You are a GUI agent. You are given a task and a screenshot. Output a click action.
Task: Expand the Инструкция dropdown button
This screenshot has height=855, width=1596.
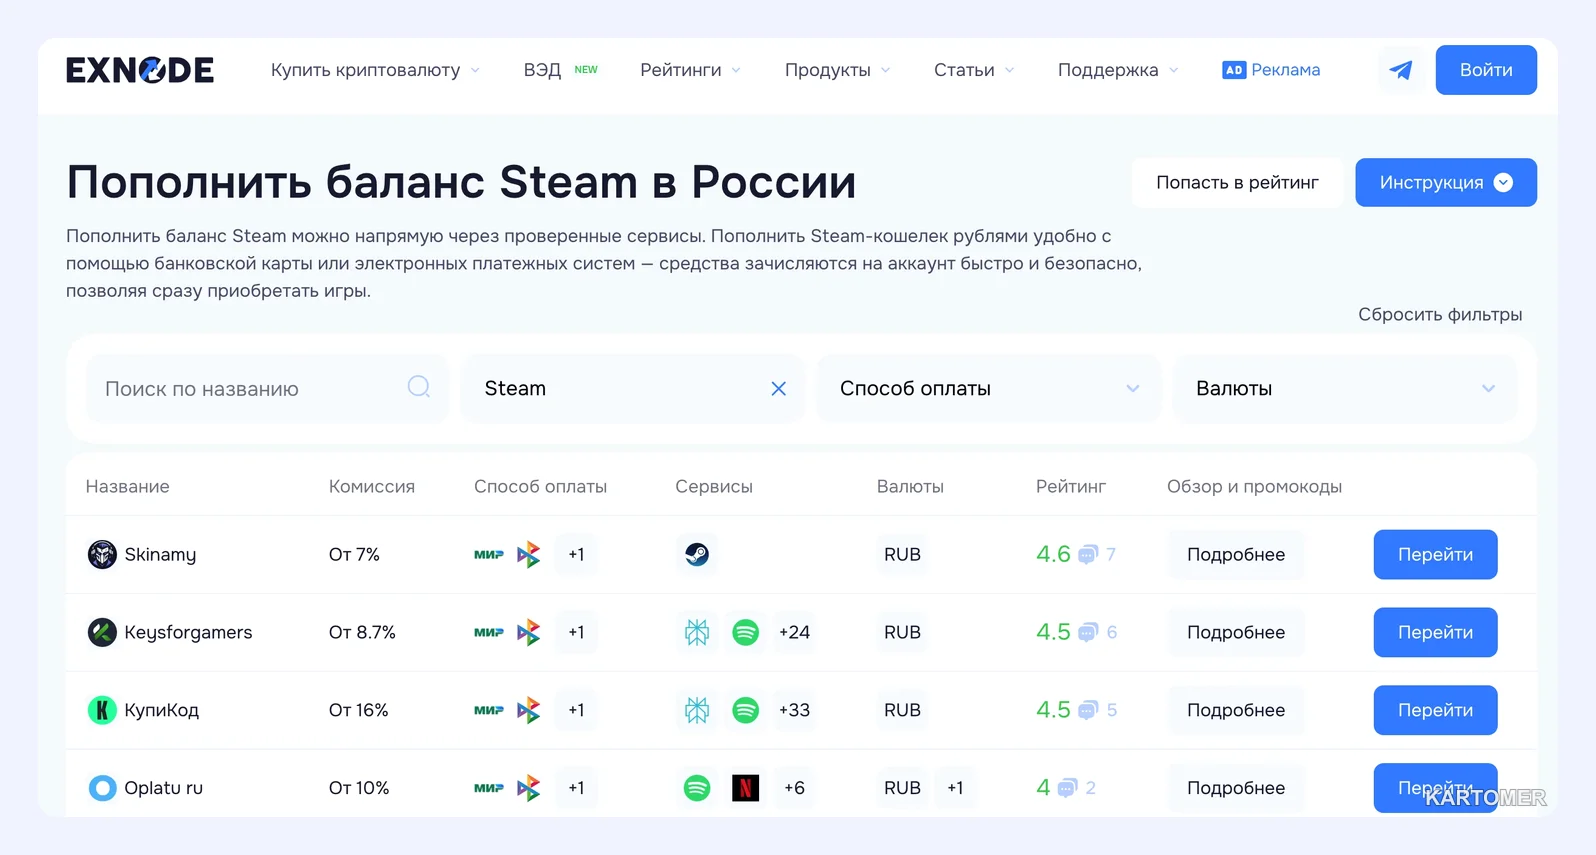[1446, 183]
